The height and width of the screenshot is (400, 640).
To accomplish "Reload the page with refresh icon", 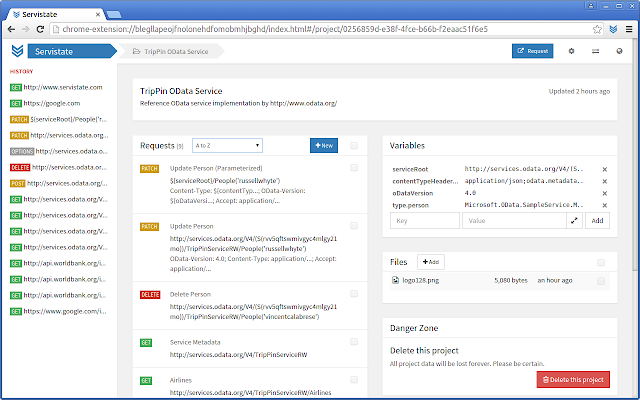I will pyautogui.click(x=40, y=29).
